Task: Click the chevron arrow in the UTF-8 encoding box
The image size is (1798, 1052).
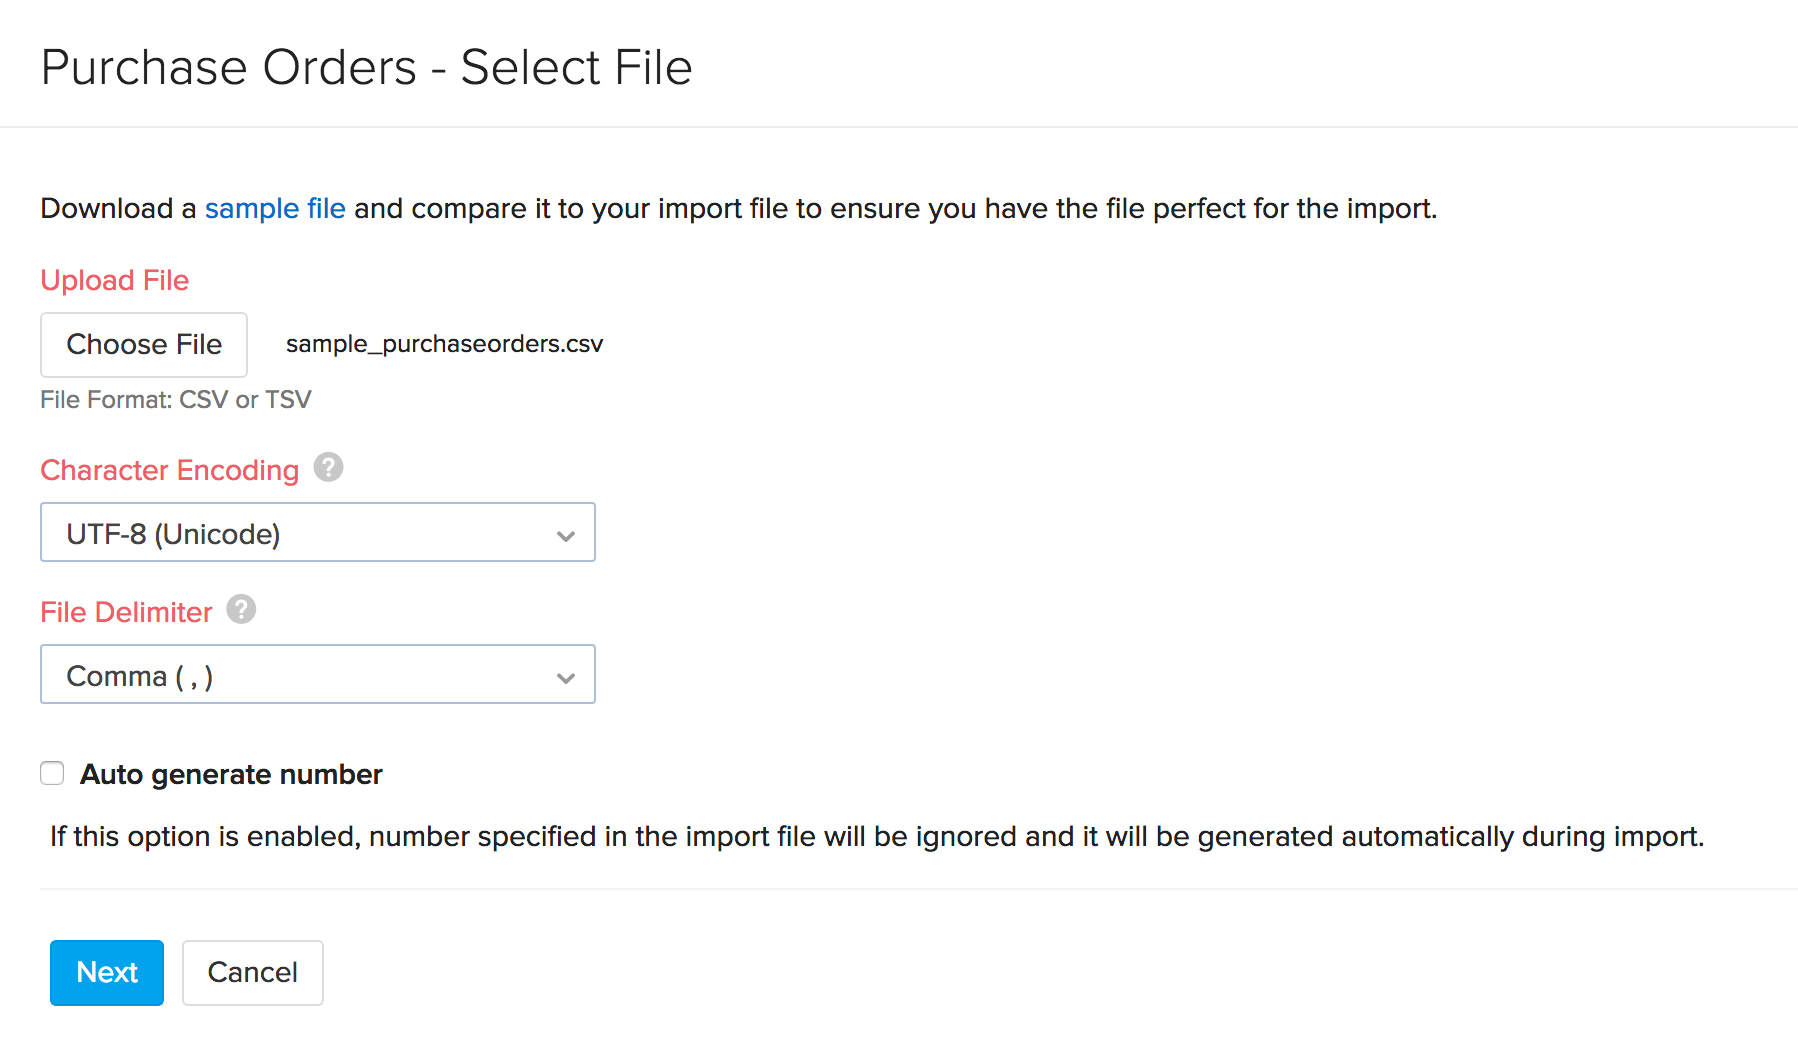Action: (566, 535)
